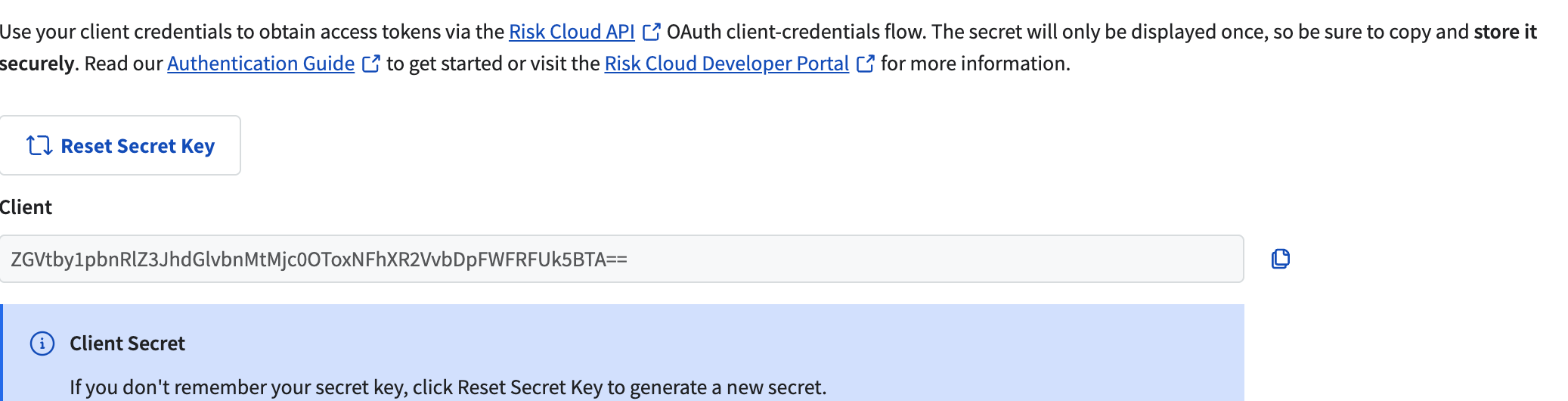Click the external-link icon after Developer Portal
The height and width of the screenshot is (401, 1568).
point(866,64)
